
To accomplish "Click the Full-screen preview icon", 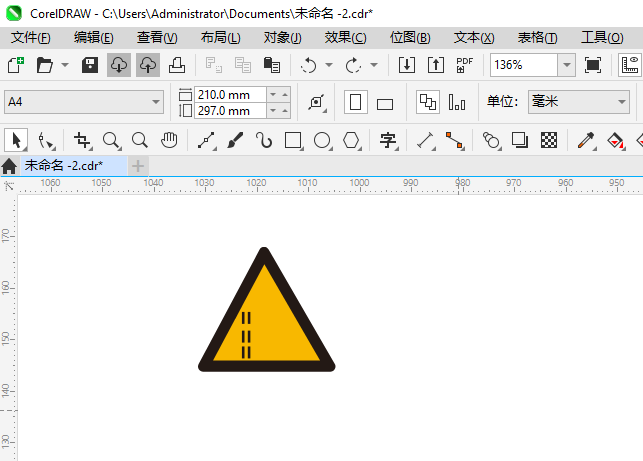I will point(593,65).
